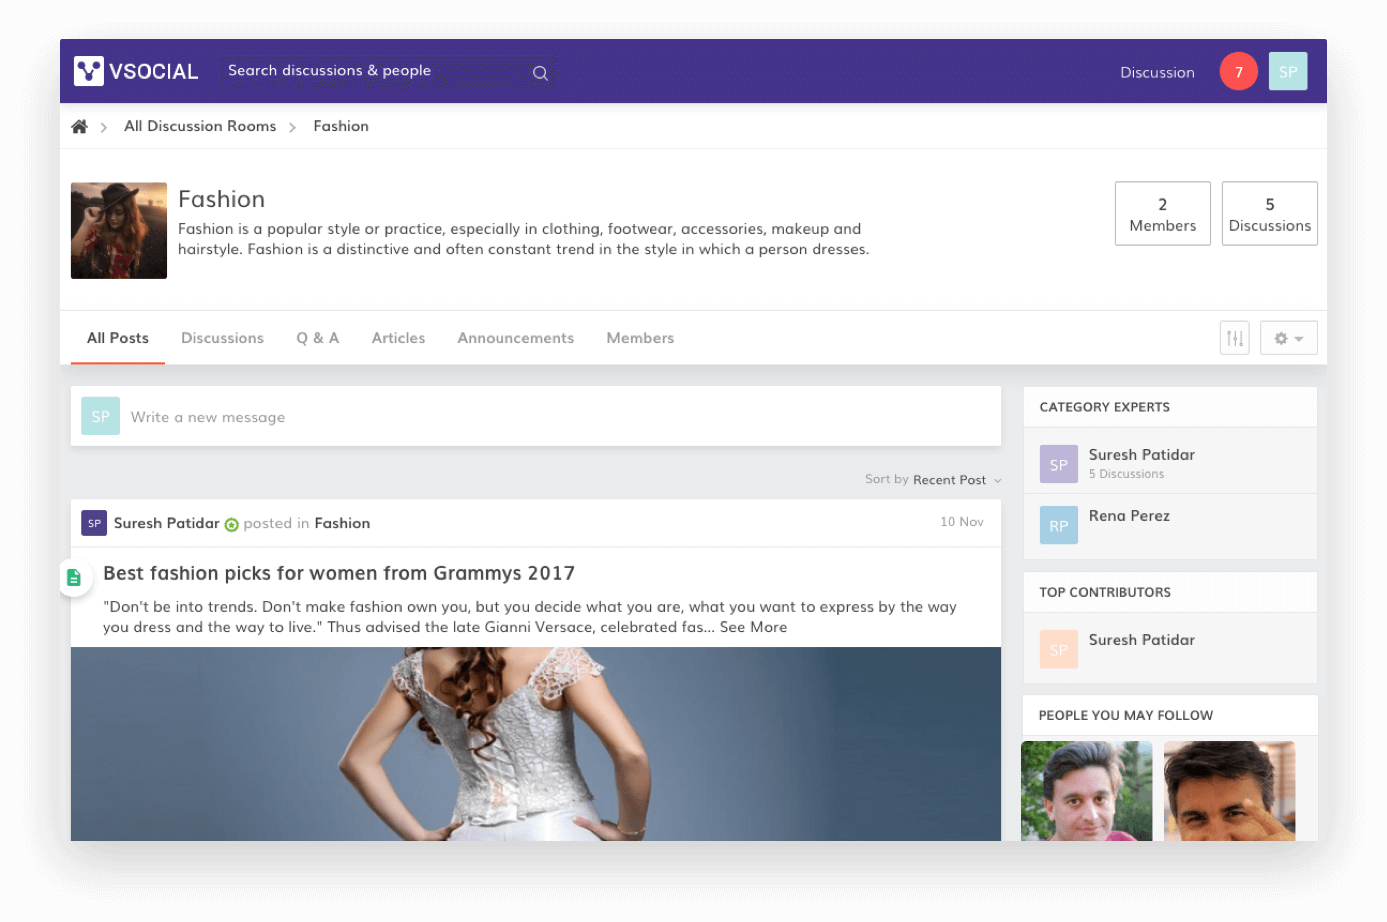Open the Q & A tab
The height and width of the screenshot is (922, 1387).
pos(318,338)
